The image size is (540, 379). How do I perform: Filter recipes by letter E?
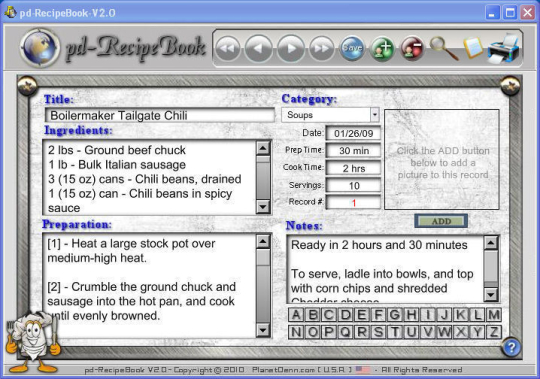click(362, 315)
